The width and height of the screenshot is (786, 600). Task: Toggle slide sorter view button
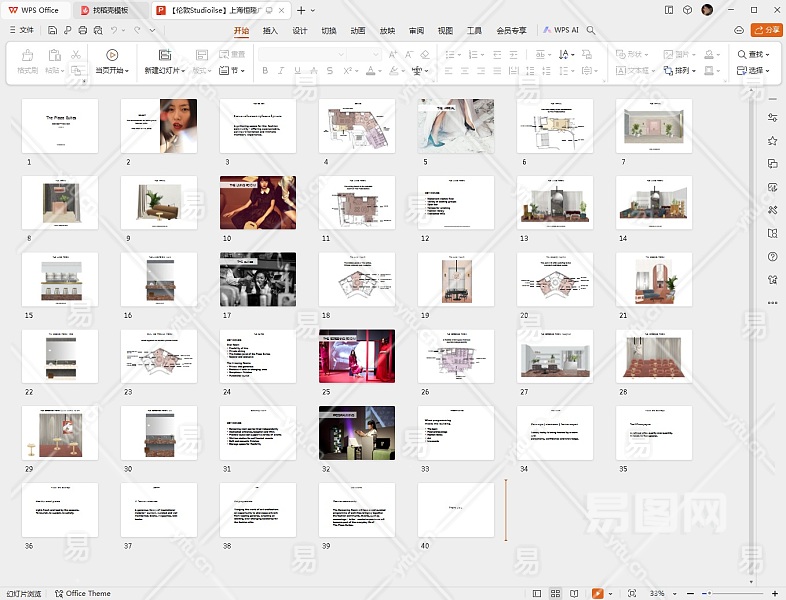(x=556, y=593)
